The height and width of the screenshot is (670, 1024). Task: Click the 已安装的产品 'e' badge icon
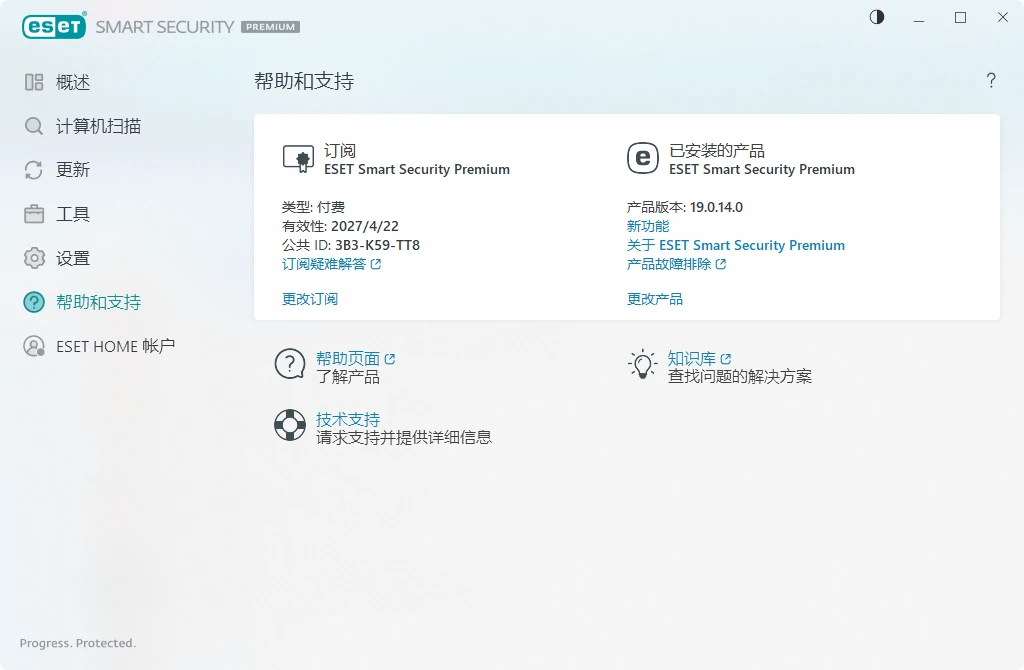(x=641, y=158)
